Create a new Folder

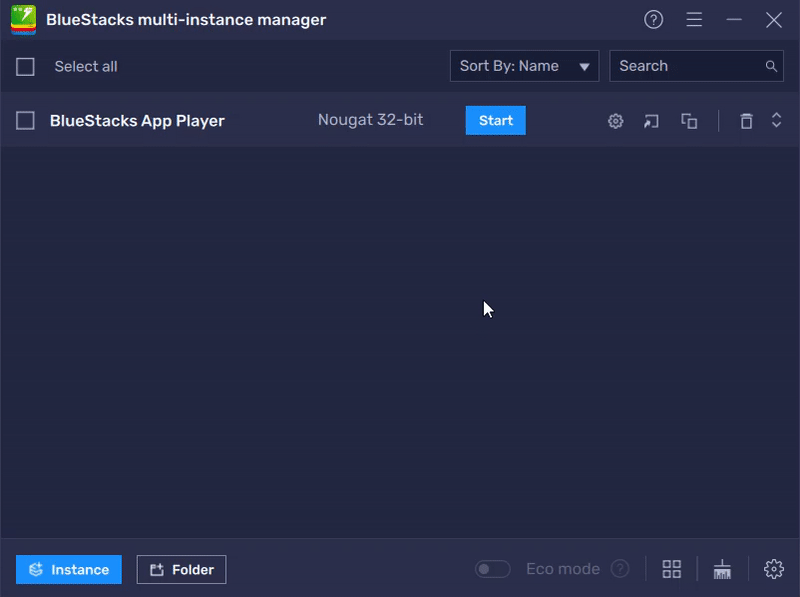[182, 569]
